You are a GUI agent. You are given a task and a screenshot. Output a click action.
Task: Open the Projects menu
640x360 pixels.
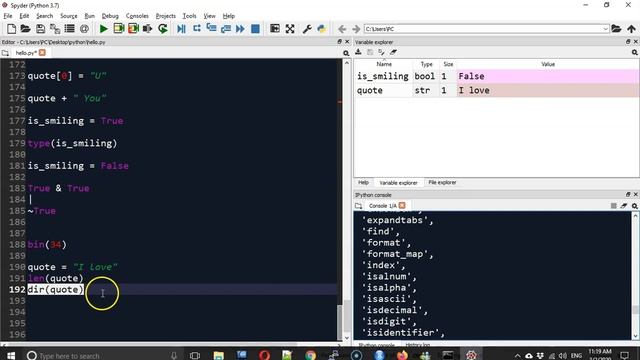coord(166,16)
